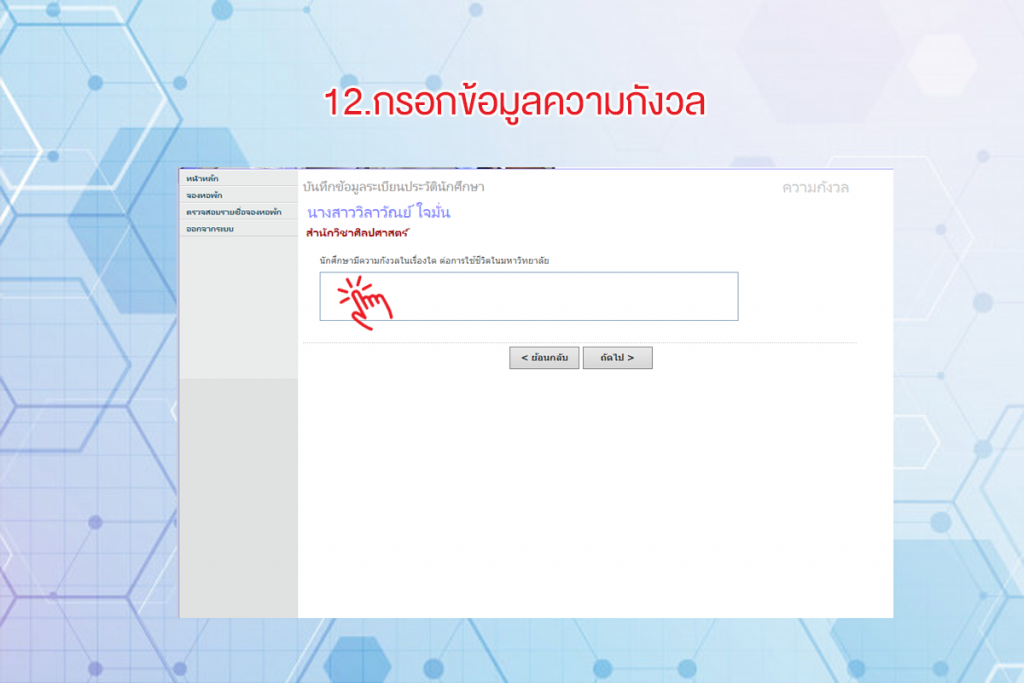Click the dotted separator line above the buttons
This screenshot has height=683, width=1024.
(580, 343)
